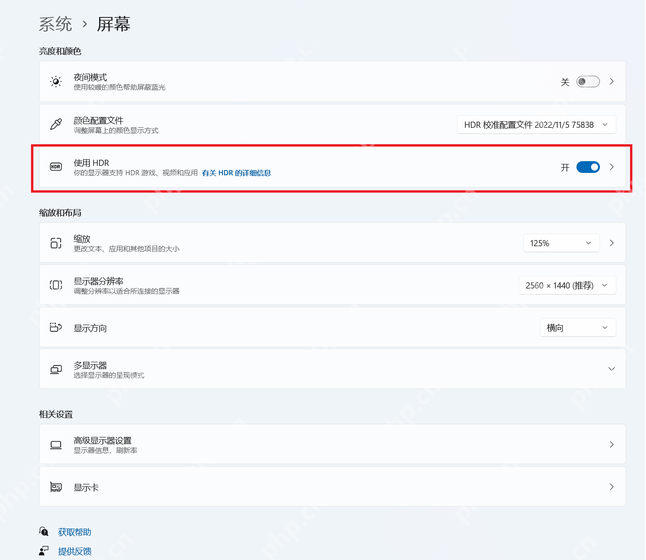Open the HDR details link (有关 HDR 的详细信息)

[236, 173]
